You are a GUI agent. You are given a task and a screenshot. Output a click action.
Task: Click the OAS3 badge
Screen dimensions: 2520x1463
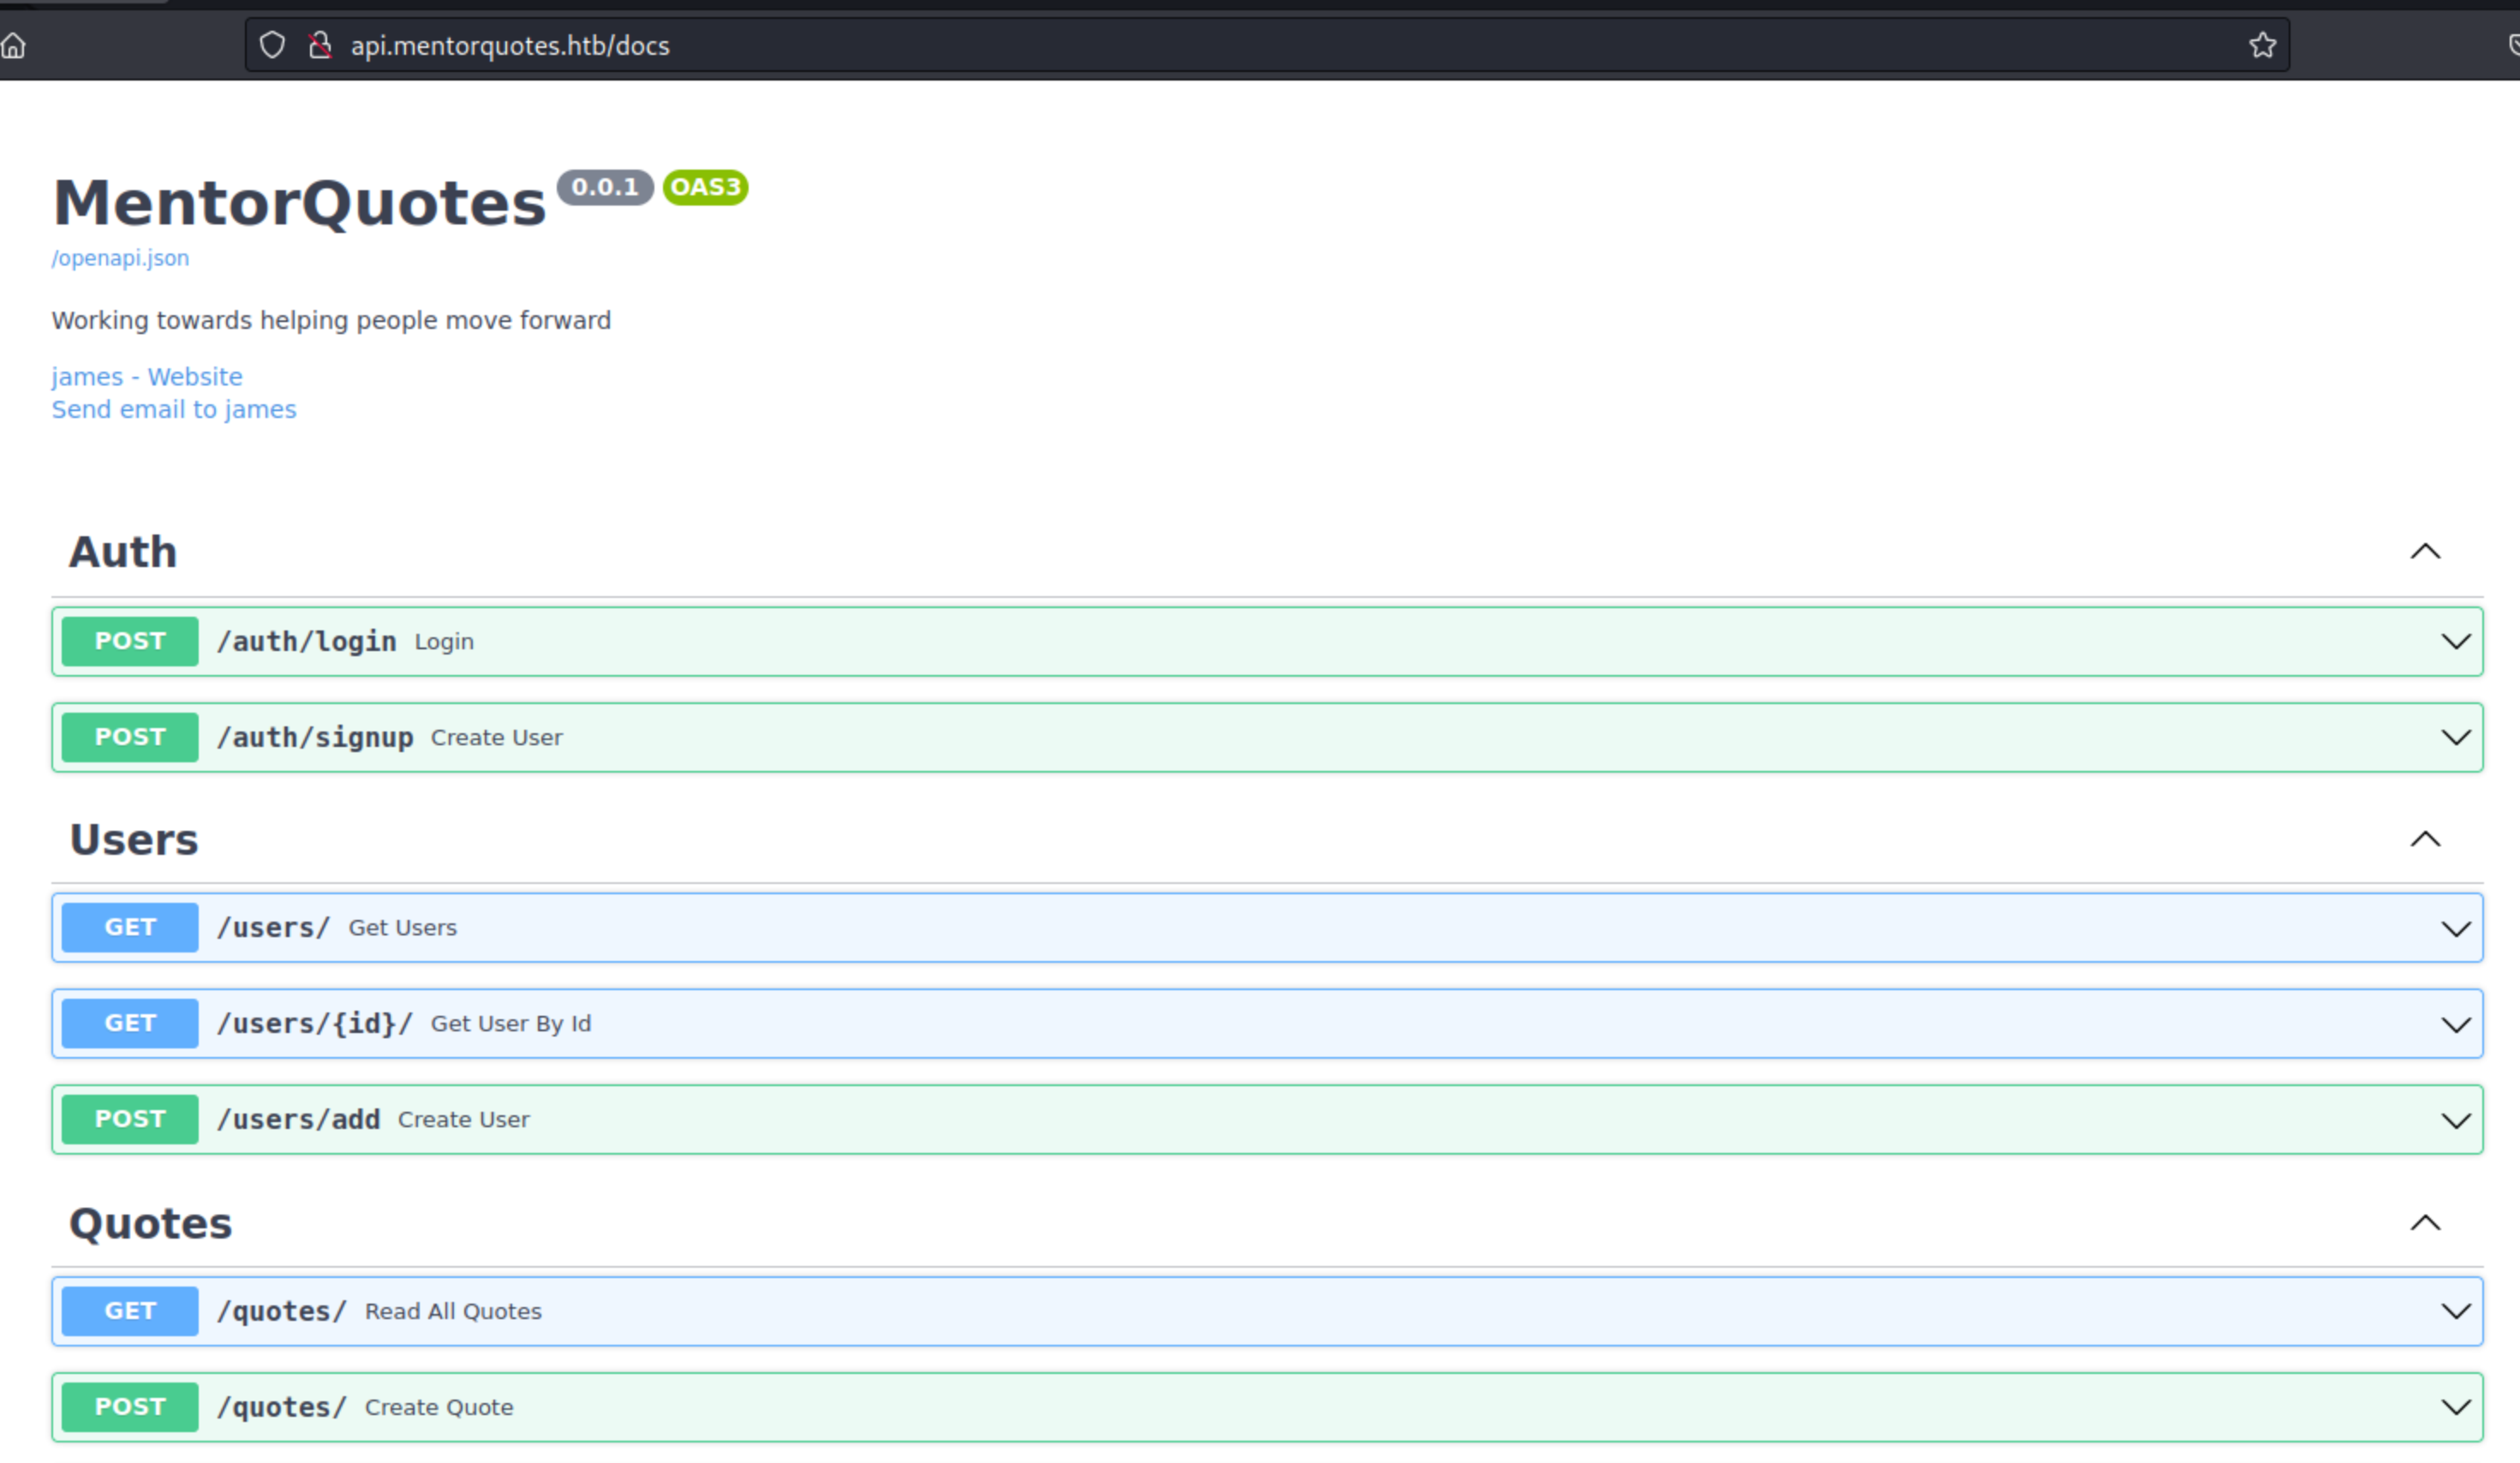[705, 187]
